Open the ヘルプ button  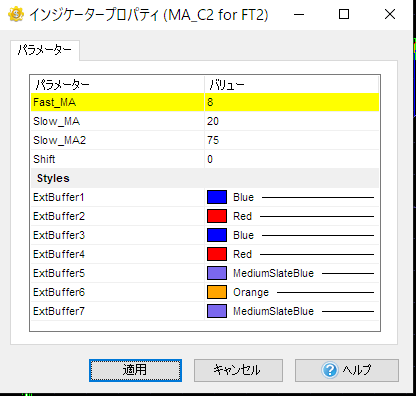click(x=347, y=370)
